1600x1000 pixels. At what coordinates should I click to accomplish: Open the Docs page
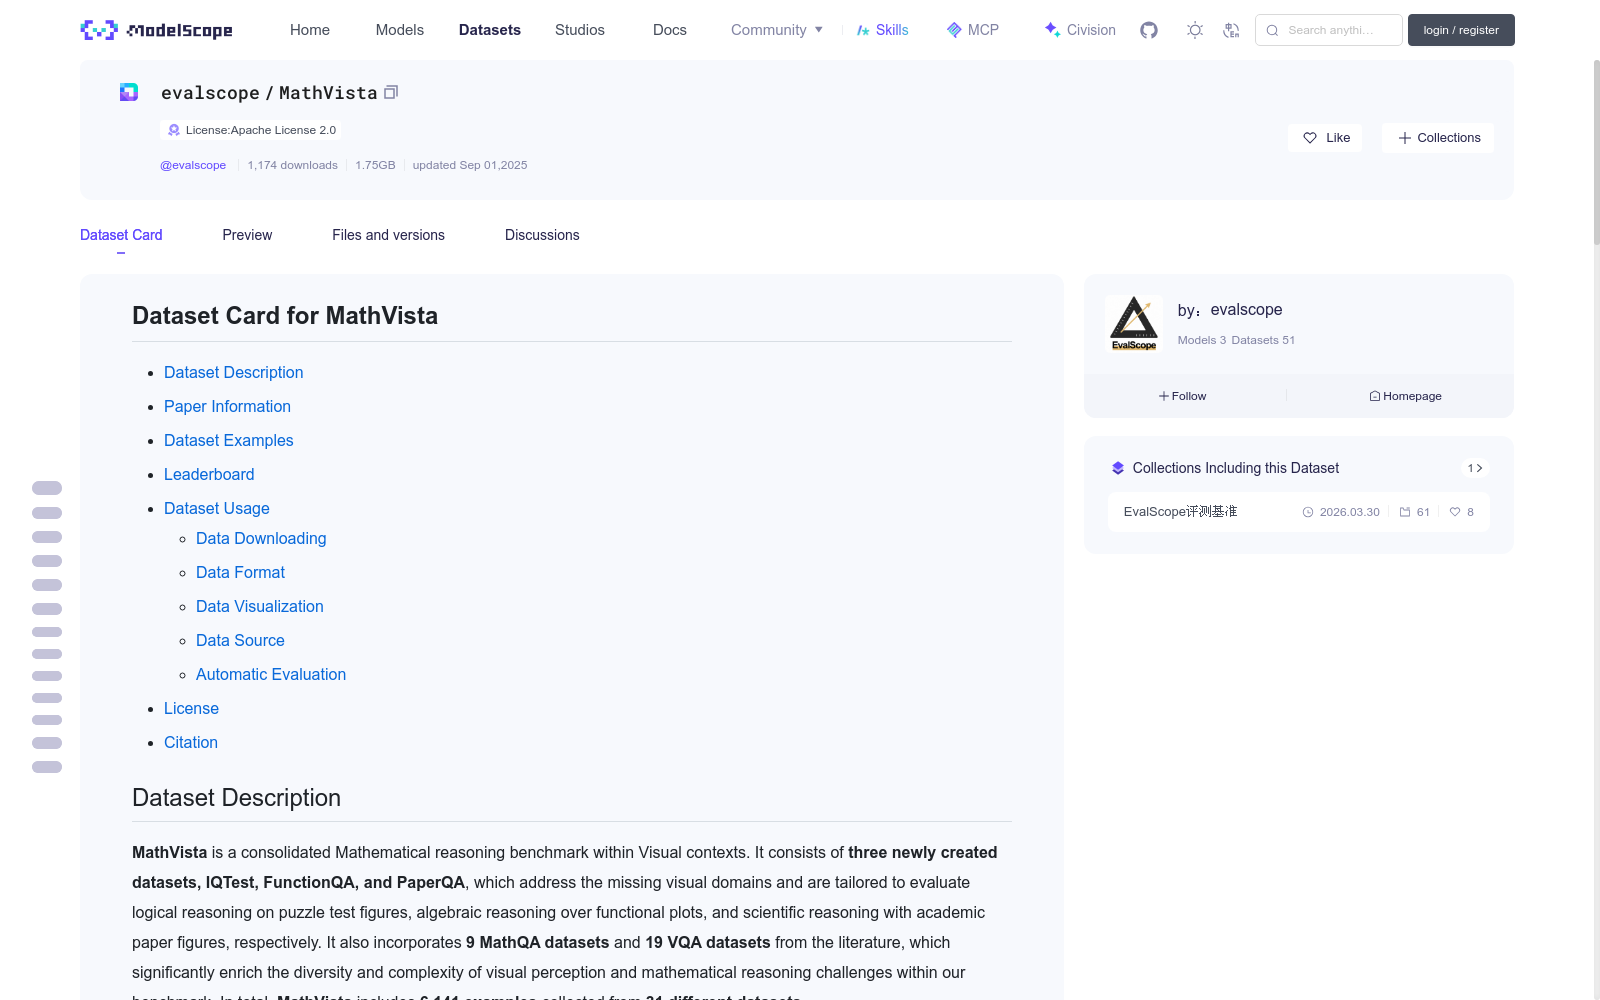[670, 30]
